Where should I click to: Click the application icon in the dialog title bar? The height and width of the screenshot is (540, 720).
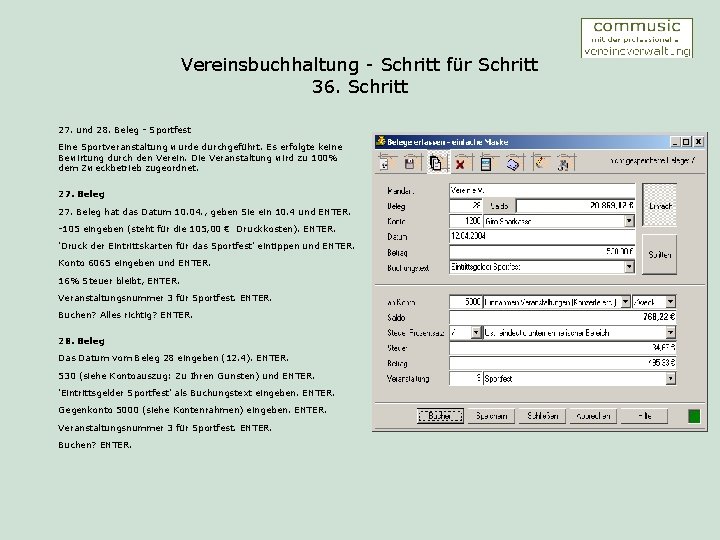(381, 141)
